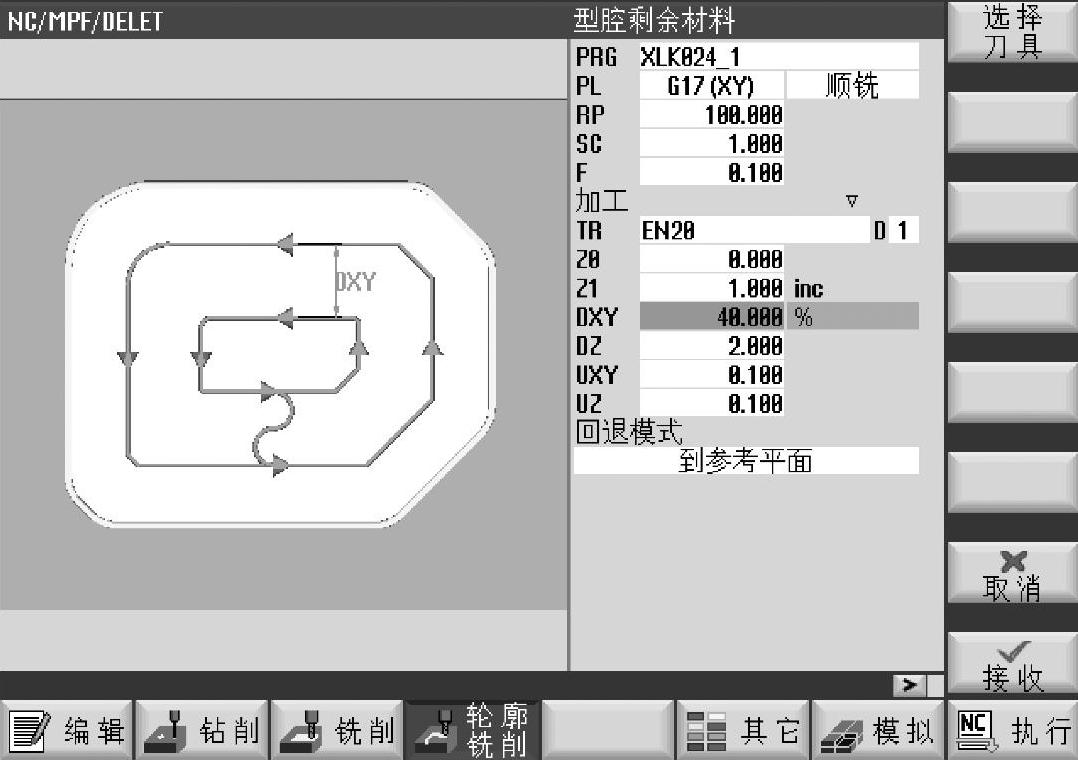This screenshot has height=760, width=1078.
Task: Click the 编辑 (Edit) notepad icon
Action: click(x=30, y=732)
